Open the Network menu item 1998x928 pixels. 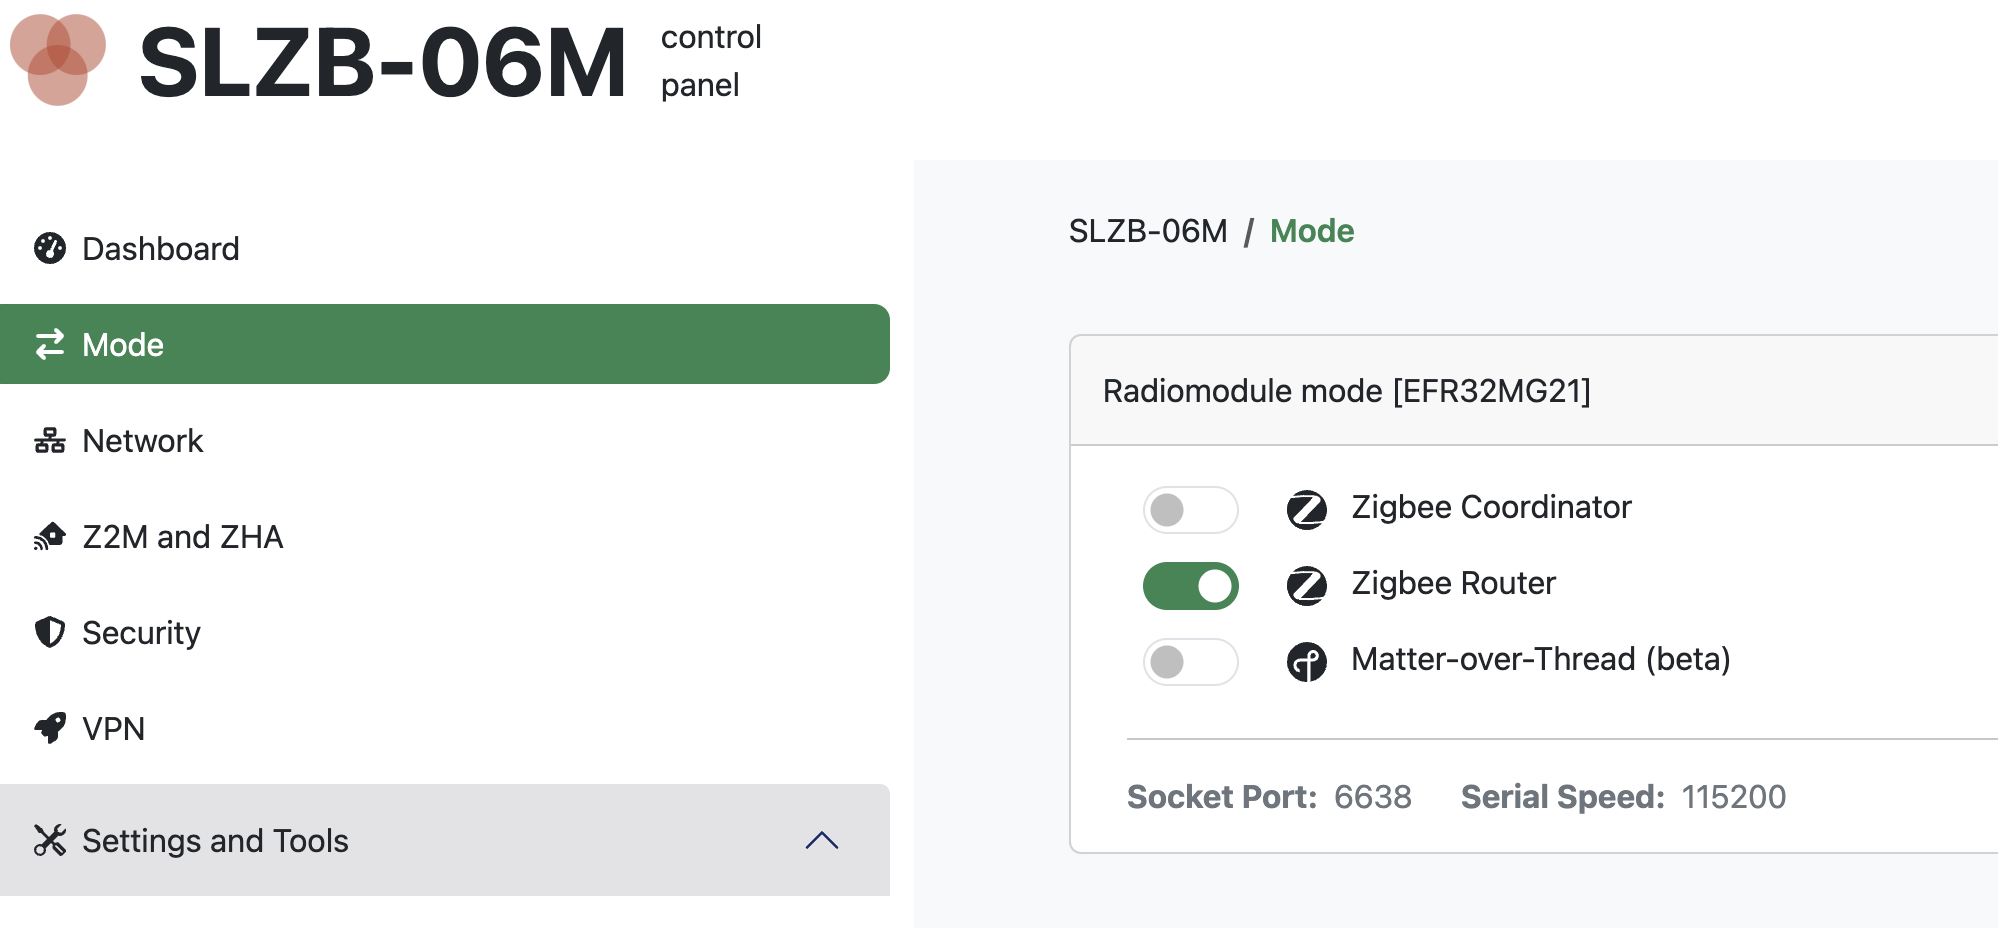point(445,440)
